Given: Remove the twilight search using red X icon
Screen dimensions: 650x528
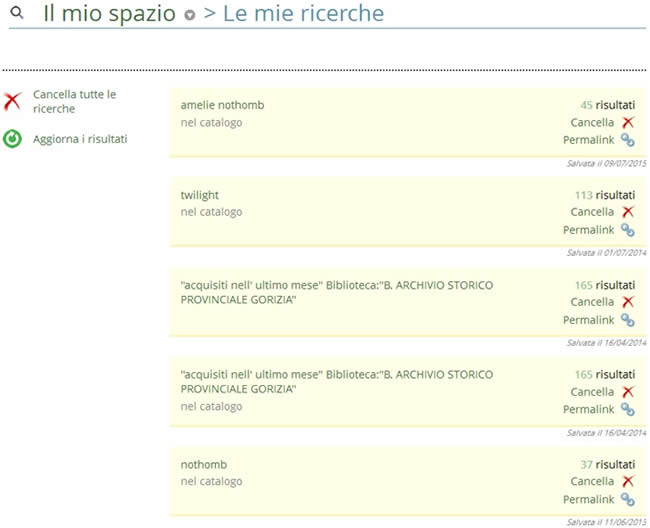Looking at the screenshot, I should [x=628, y=212].
